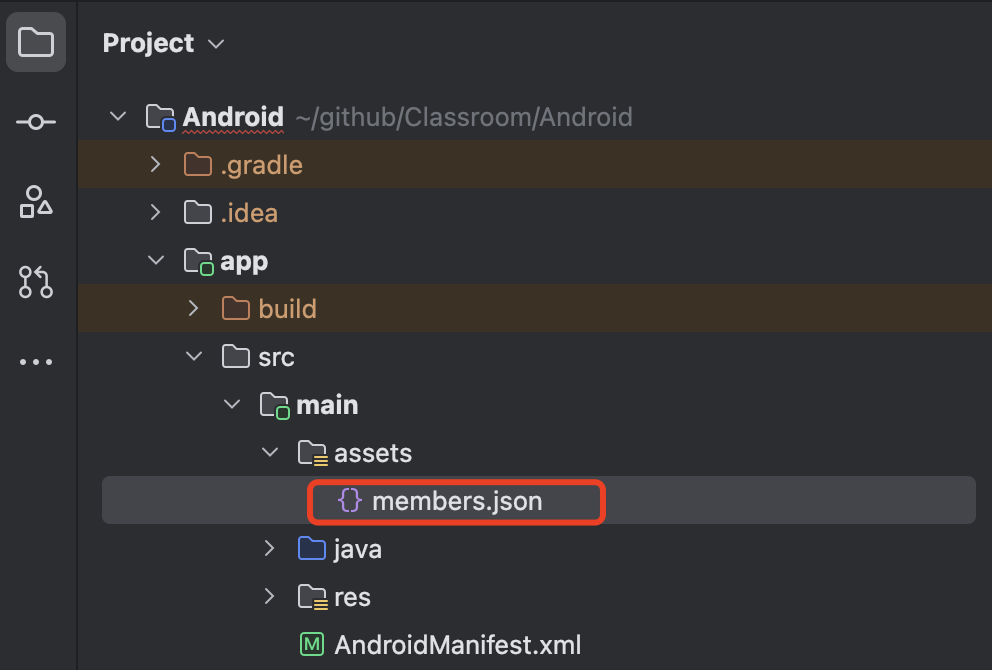
Task: Click the AndroidManifest.xml file icon
Action: [x=312, y=645]
